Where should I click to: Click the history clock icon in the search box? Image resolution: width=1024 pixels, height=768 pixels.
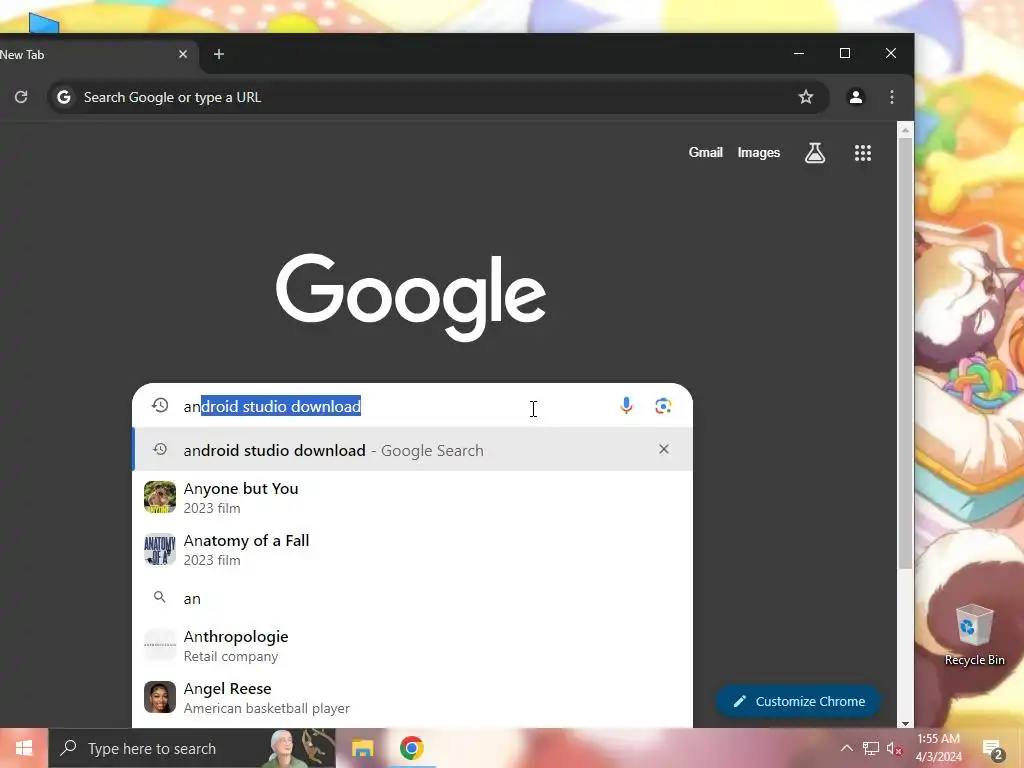[x=160, y=406]
